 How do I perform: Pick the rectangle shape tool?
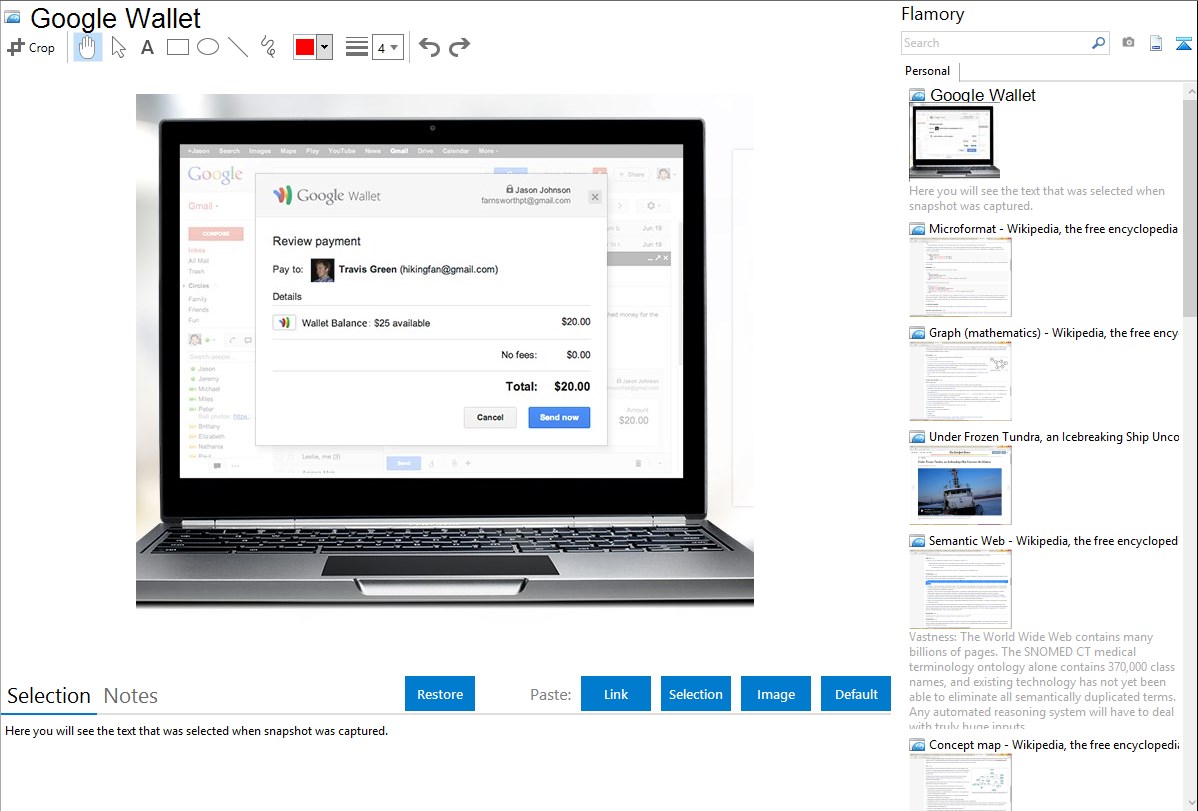point(177,47)
